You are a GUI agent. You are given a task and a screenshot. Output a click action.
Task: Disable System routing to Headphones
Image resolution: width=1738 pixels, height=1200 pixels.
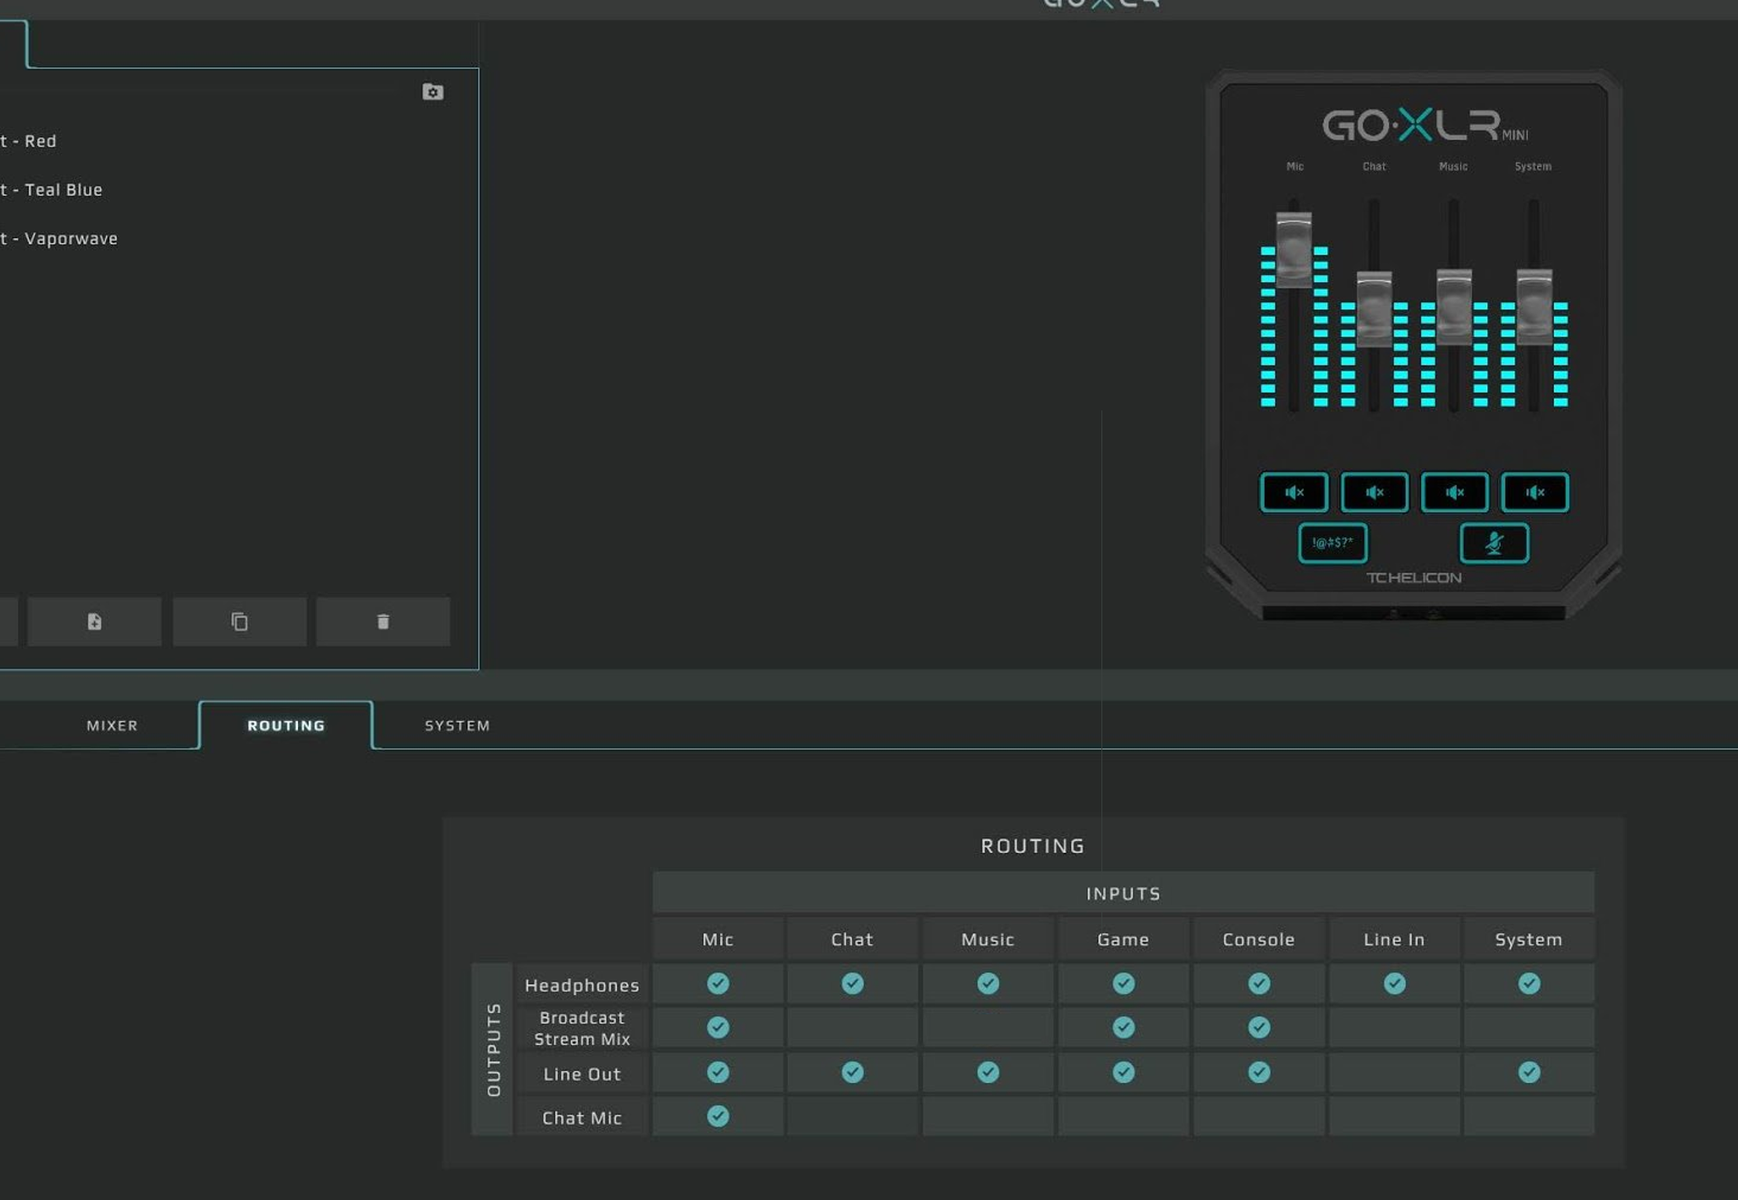point(1529,984)
